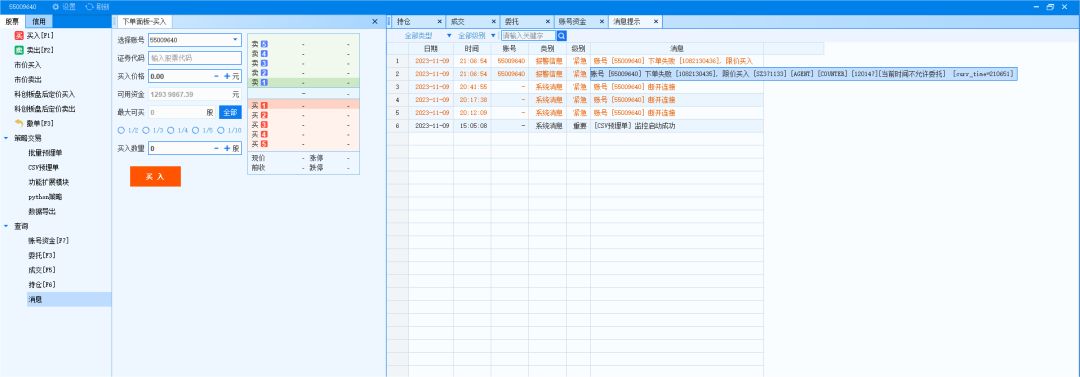This screenshot has height=377, width=1080.
Task: Click the 买入数量 quantity field
Action: pyautogui.click(x=180, y=147)
